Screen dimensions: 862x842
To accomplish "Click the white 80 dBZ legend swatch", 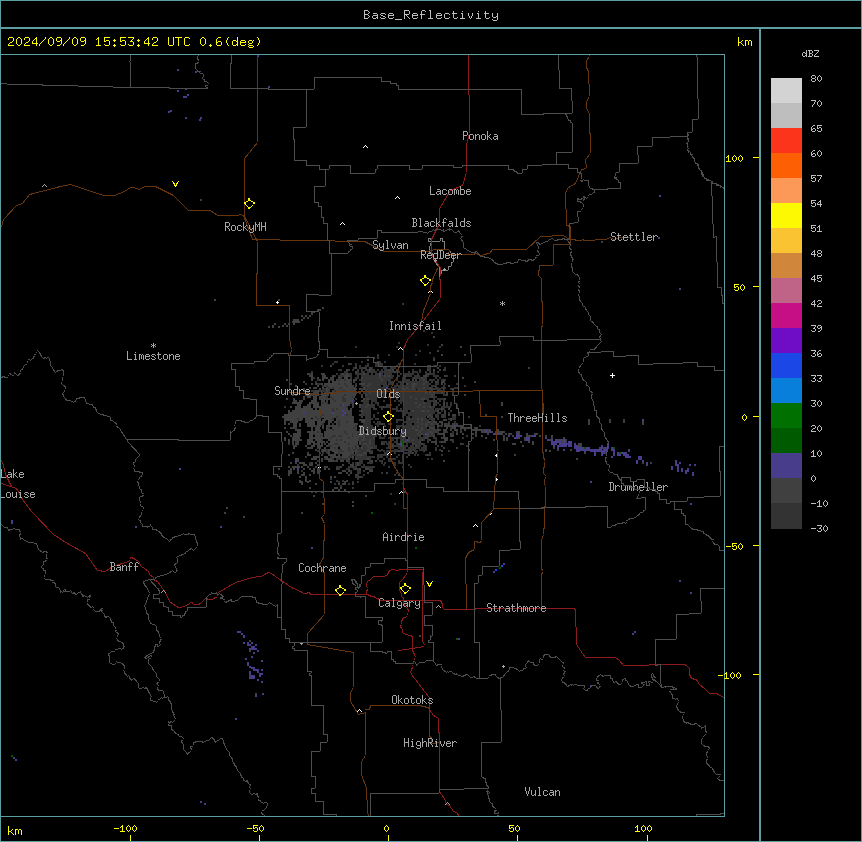I will (x=786, y=91).
